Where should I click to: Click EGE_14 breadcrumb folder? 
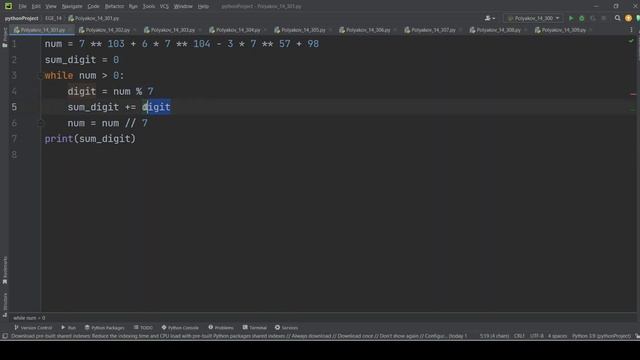[x=53, y=18]
